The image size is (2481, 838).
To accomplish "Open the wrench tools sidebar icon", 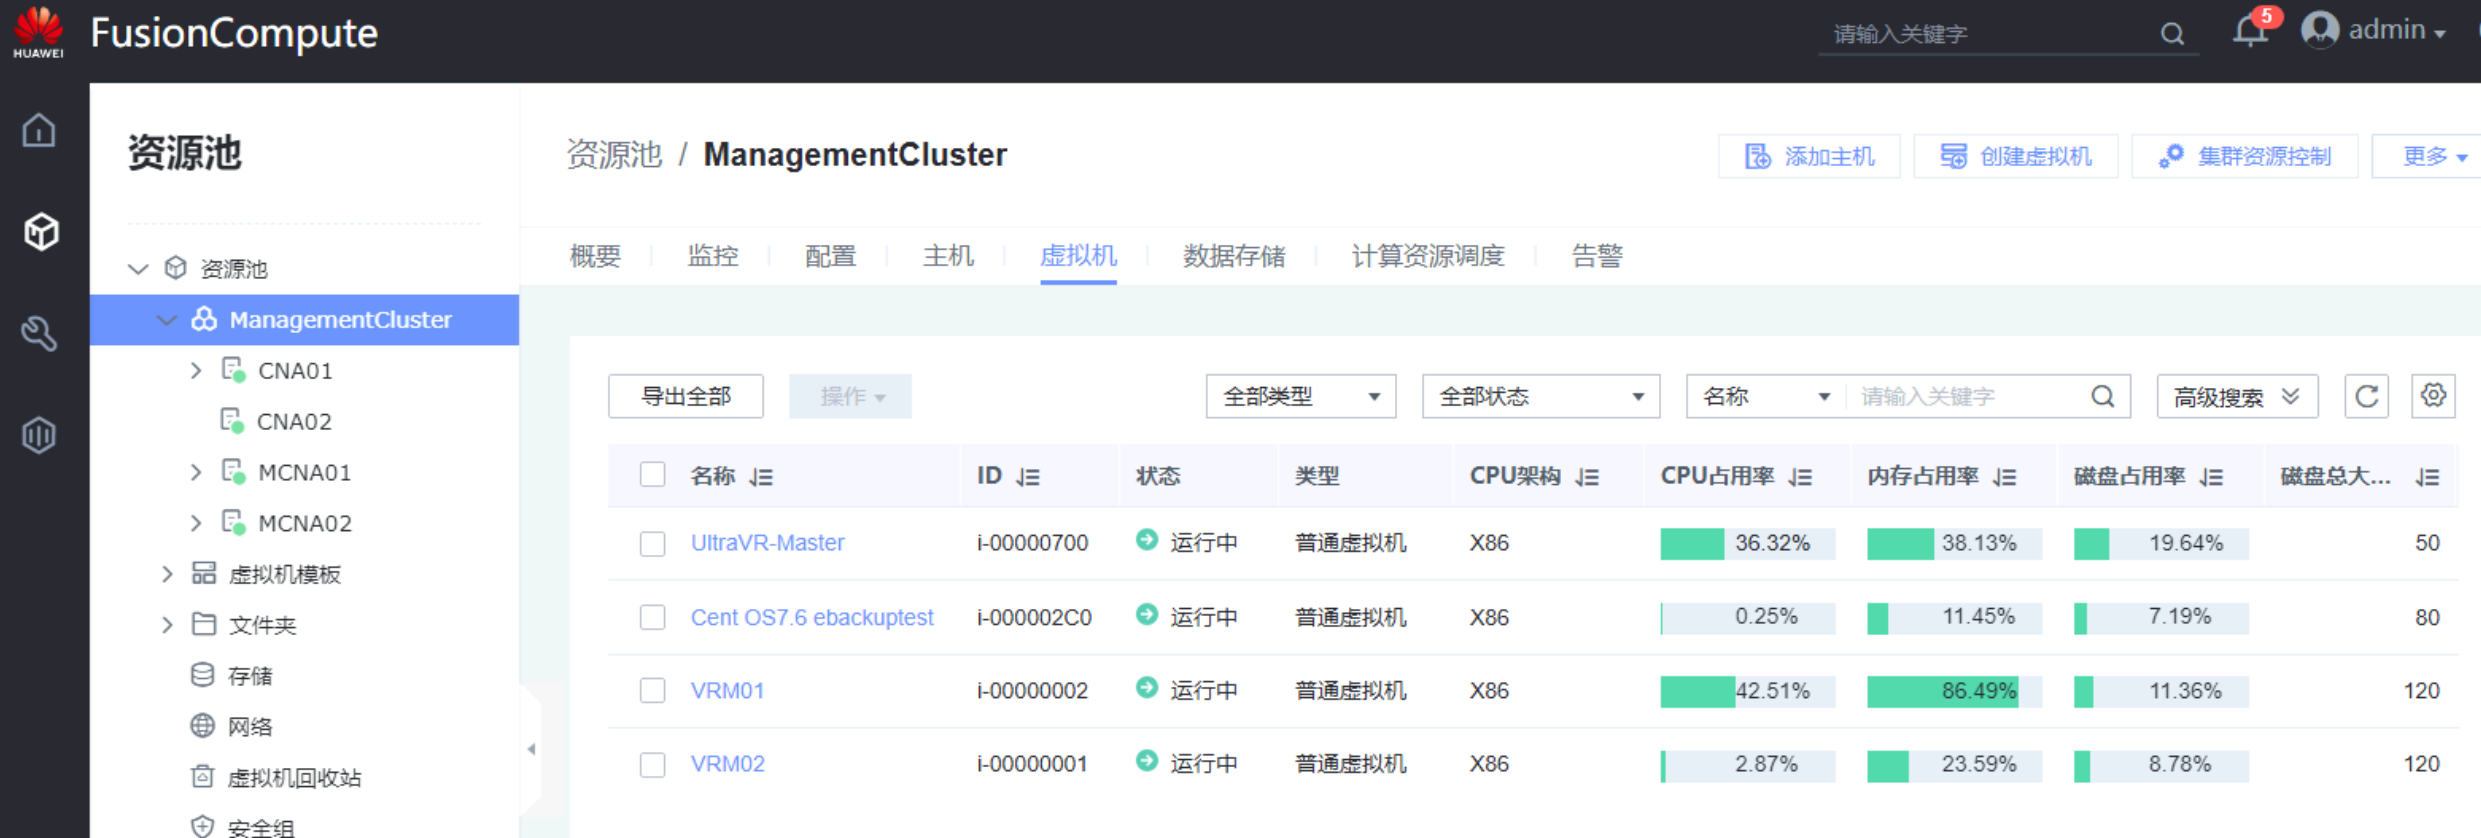I will 39,334.
